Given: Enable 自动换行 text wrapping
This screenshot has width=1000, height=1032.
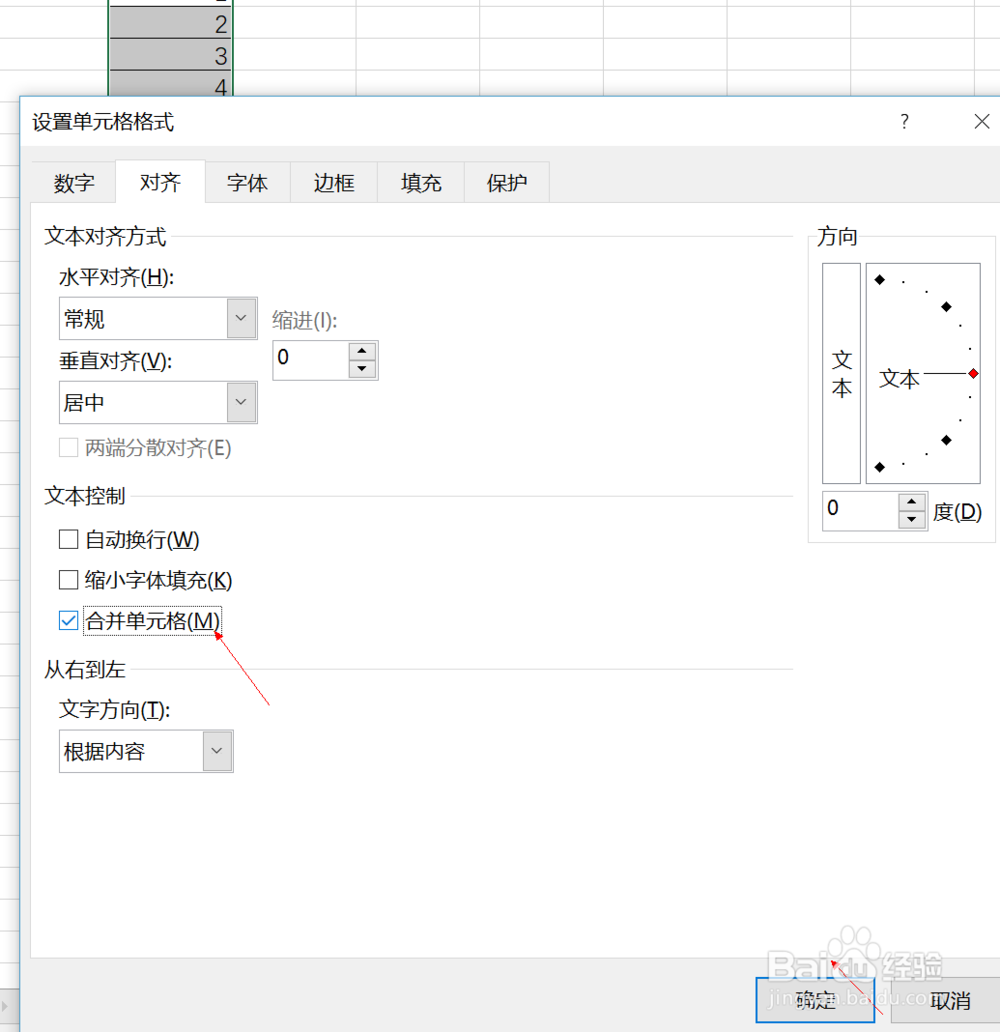Looking at the screenshot, I should point(68,539).
